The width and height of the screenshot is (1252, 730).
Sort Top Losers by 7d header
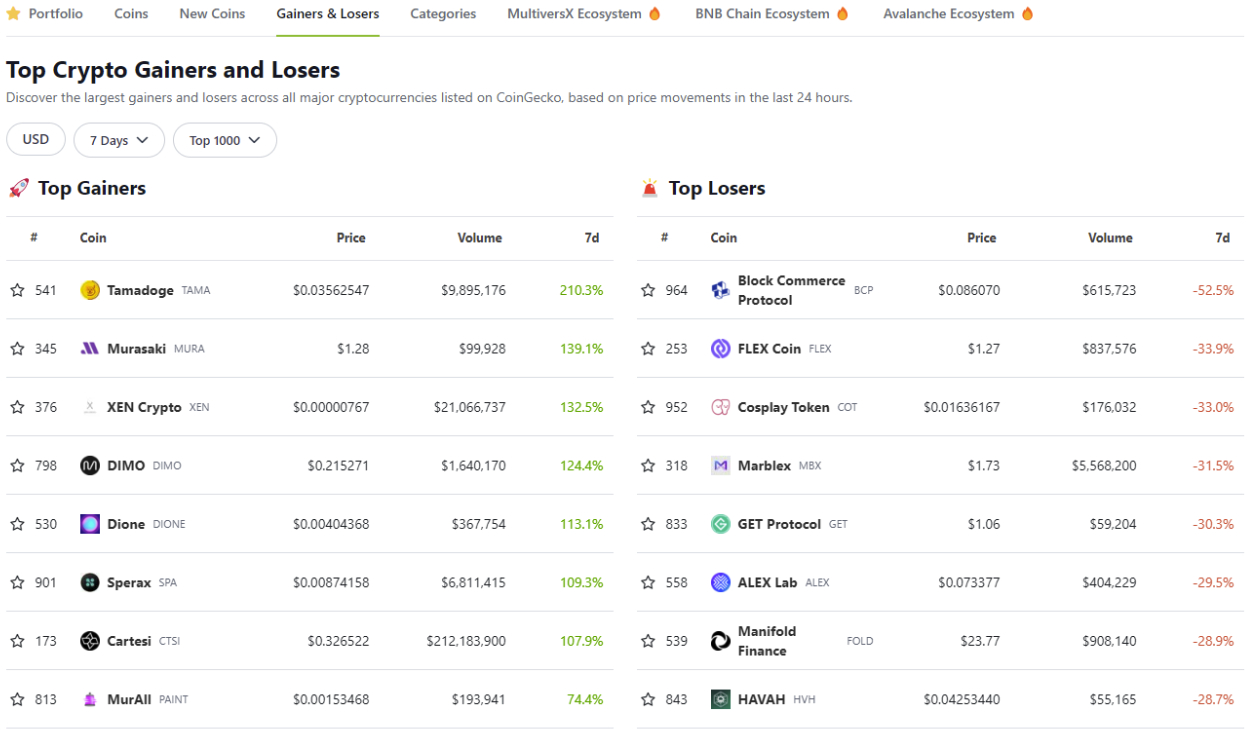(1222, 238)
